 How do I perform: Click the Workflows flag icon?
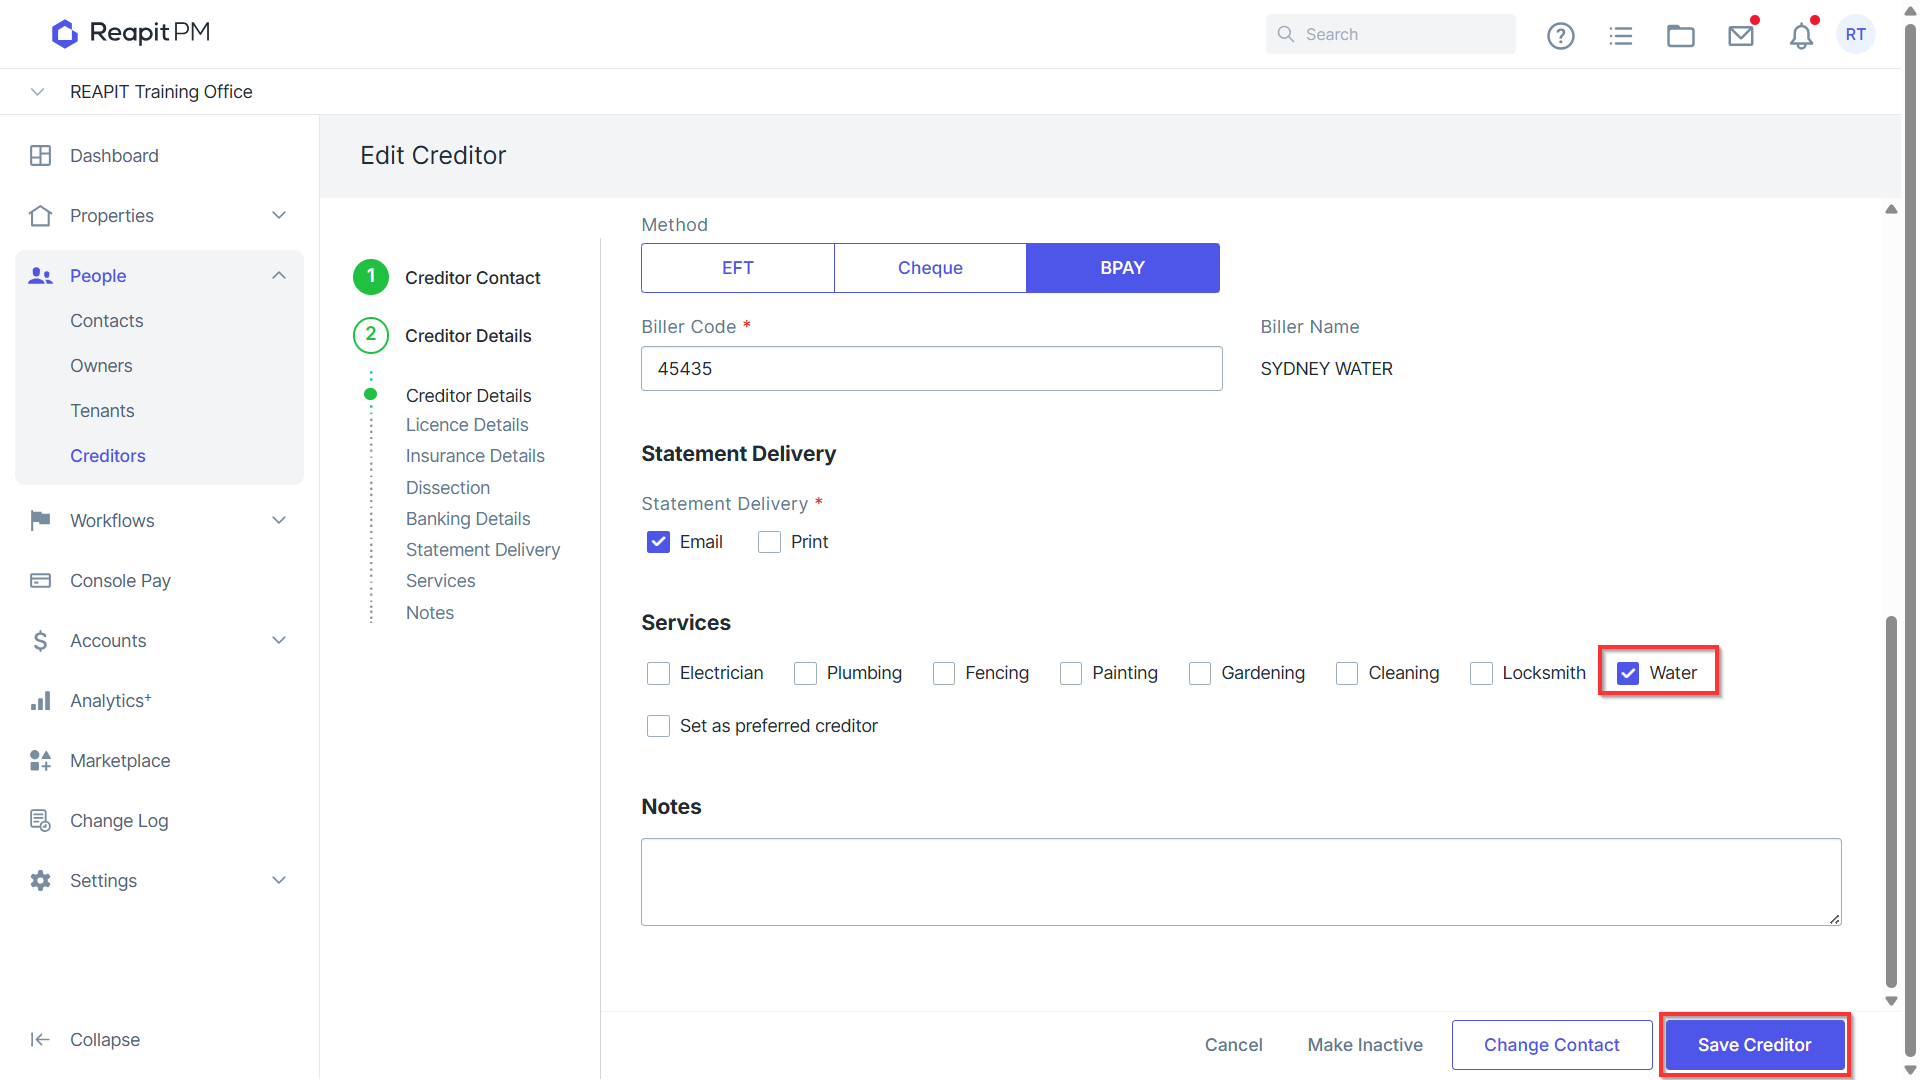pyautogui.click(x=40, y=520)
